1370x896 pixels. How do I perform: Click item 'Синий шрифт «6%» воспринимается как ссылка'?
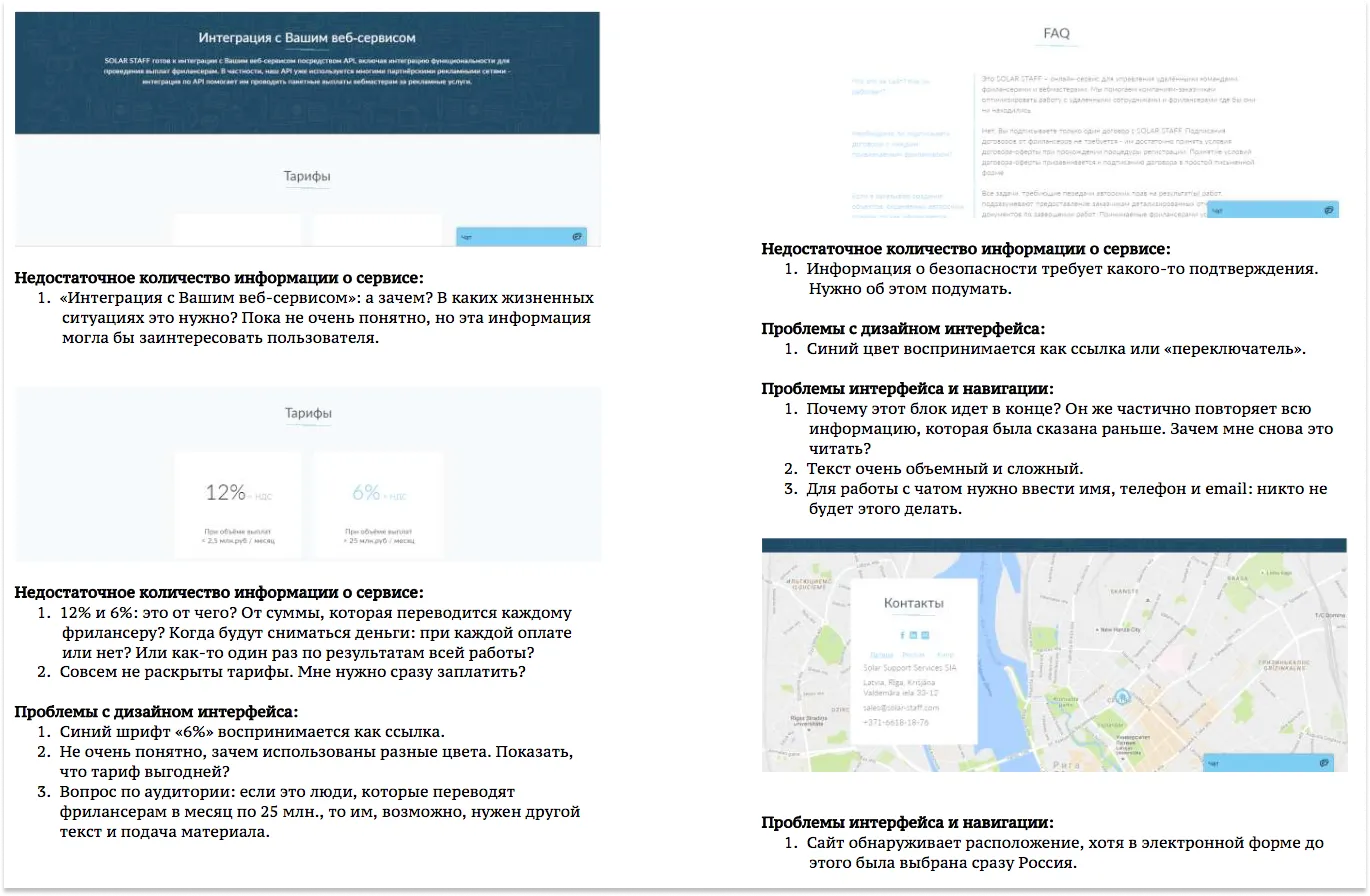click(x=252, y=732)
